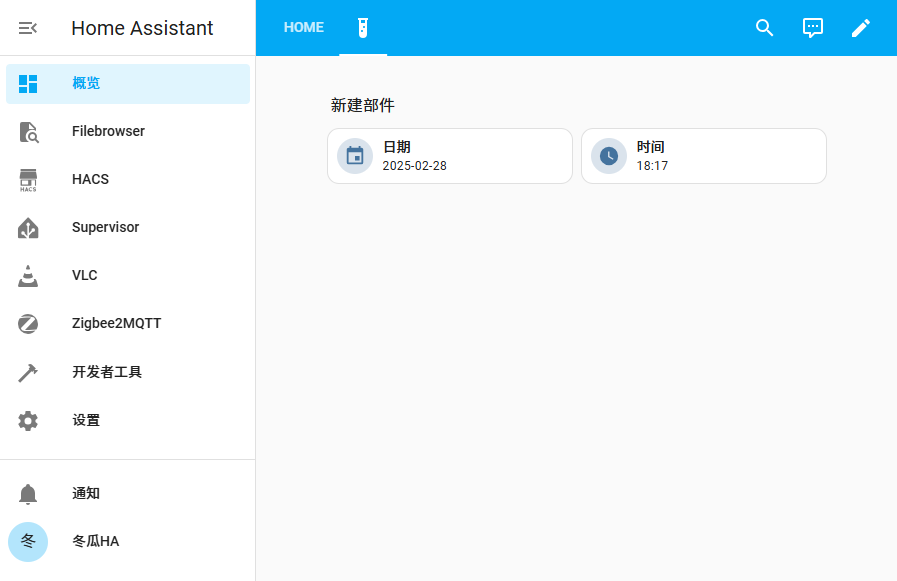The image size is (897, 581).
Task: Open the 概览 overview label
Action: (x=86, y=83)
